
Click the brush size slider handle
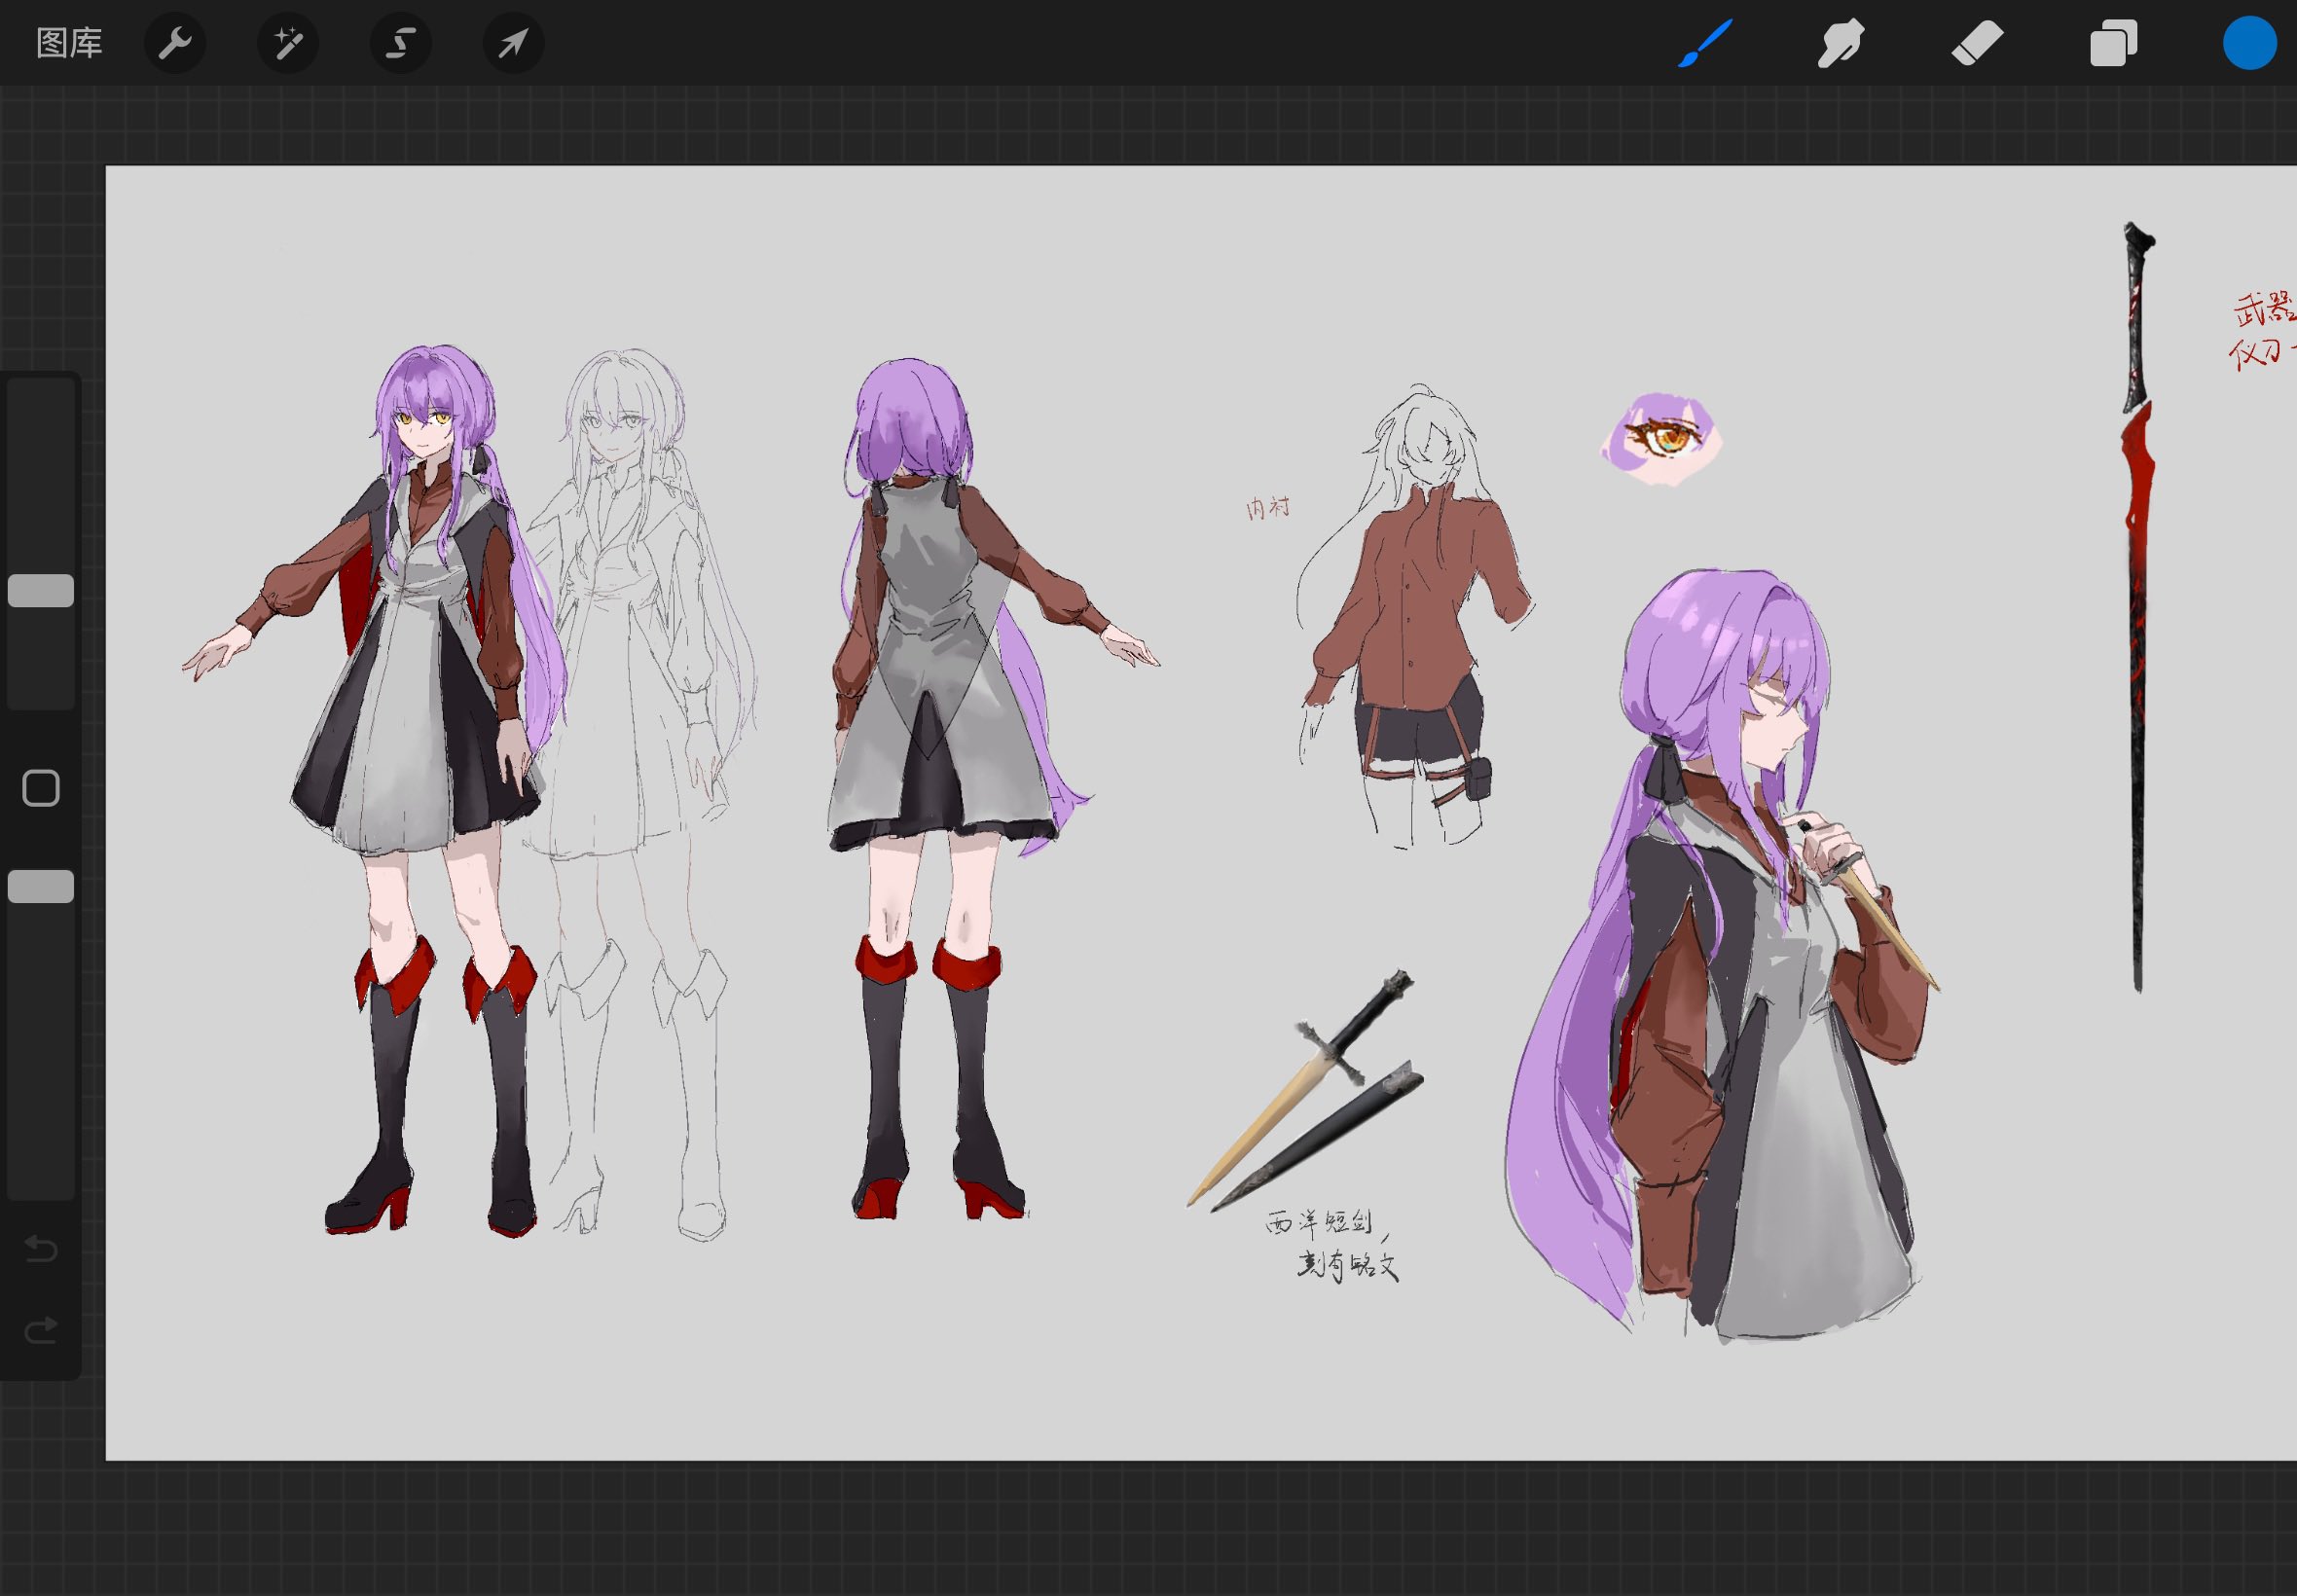pos(41,590)
